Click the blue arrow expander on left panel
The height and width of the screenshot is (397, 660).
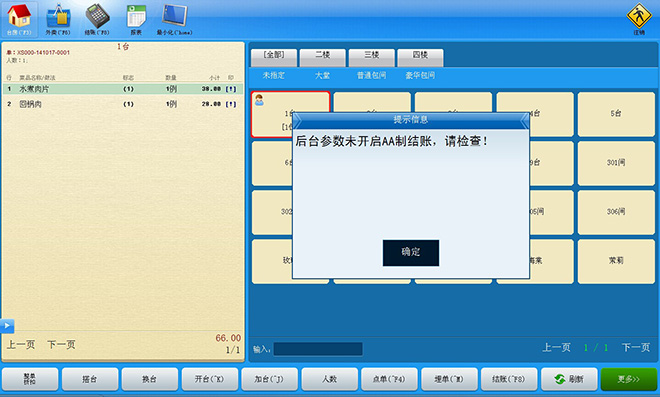[x=7, y=325]
